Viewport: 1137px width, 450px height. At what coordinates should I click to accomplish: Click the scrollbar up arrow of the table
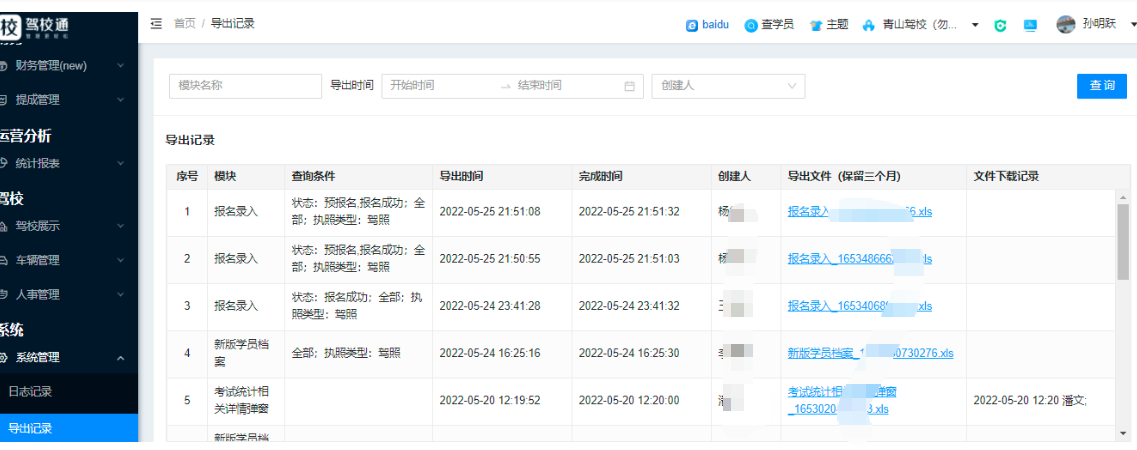(x=1123, y=197)
